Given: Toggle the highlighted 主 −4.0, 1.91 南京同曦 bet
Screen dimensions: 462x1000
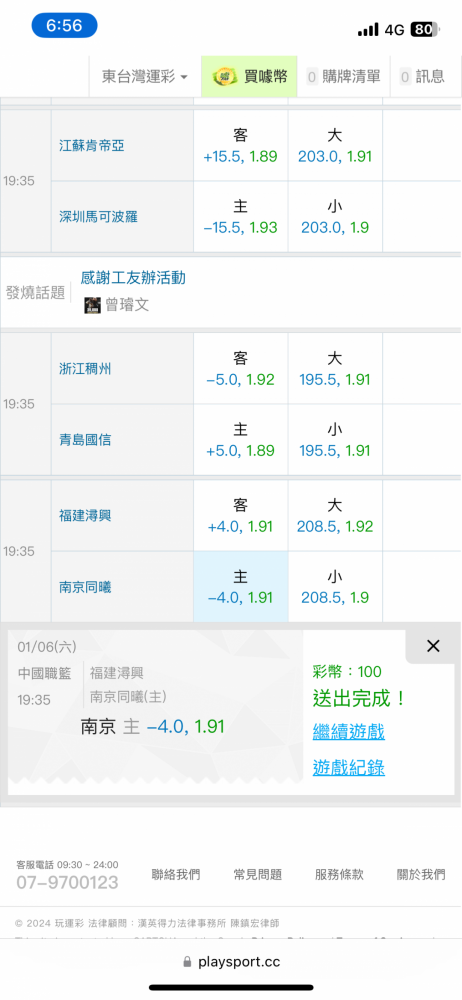Looking at the screenshot, I should point(241,587).
